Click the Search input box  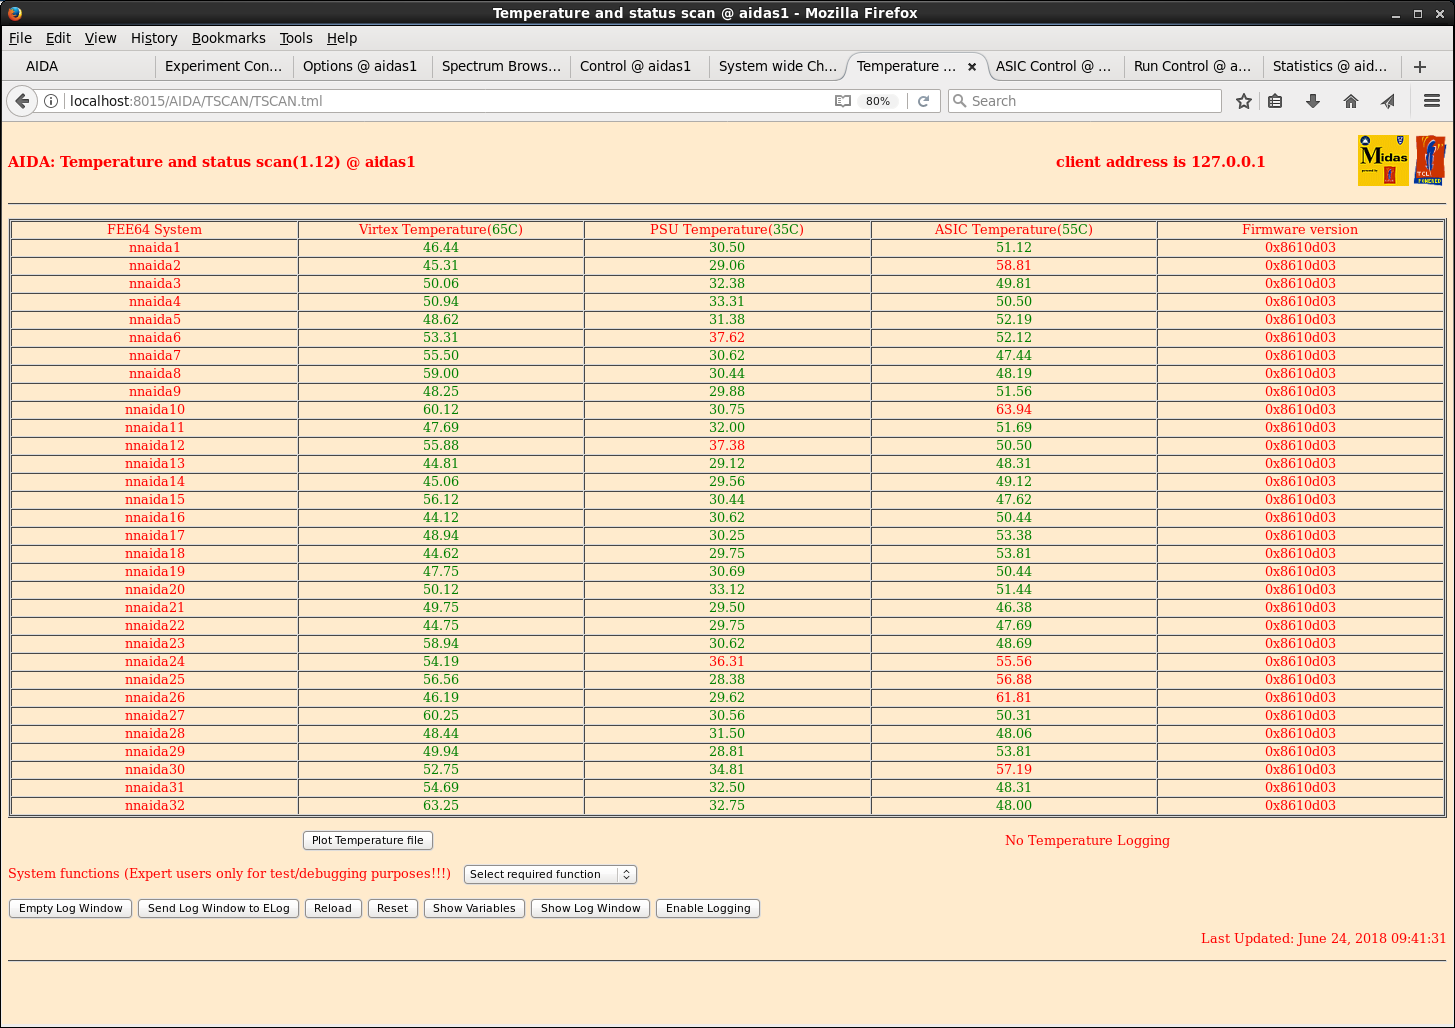tap(1085, 101)
